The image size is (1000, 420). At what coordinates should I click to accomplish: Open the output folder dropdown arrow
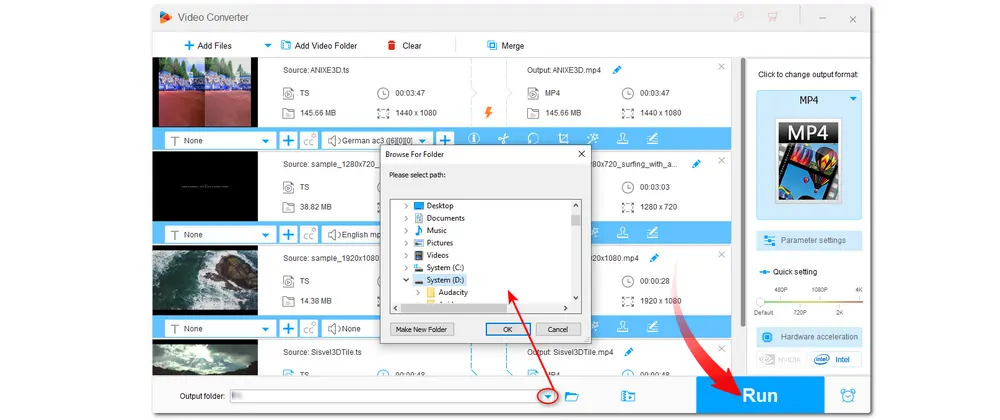coord(547,396)
